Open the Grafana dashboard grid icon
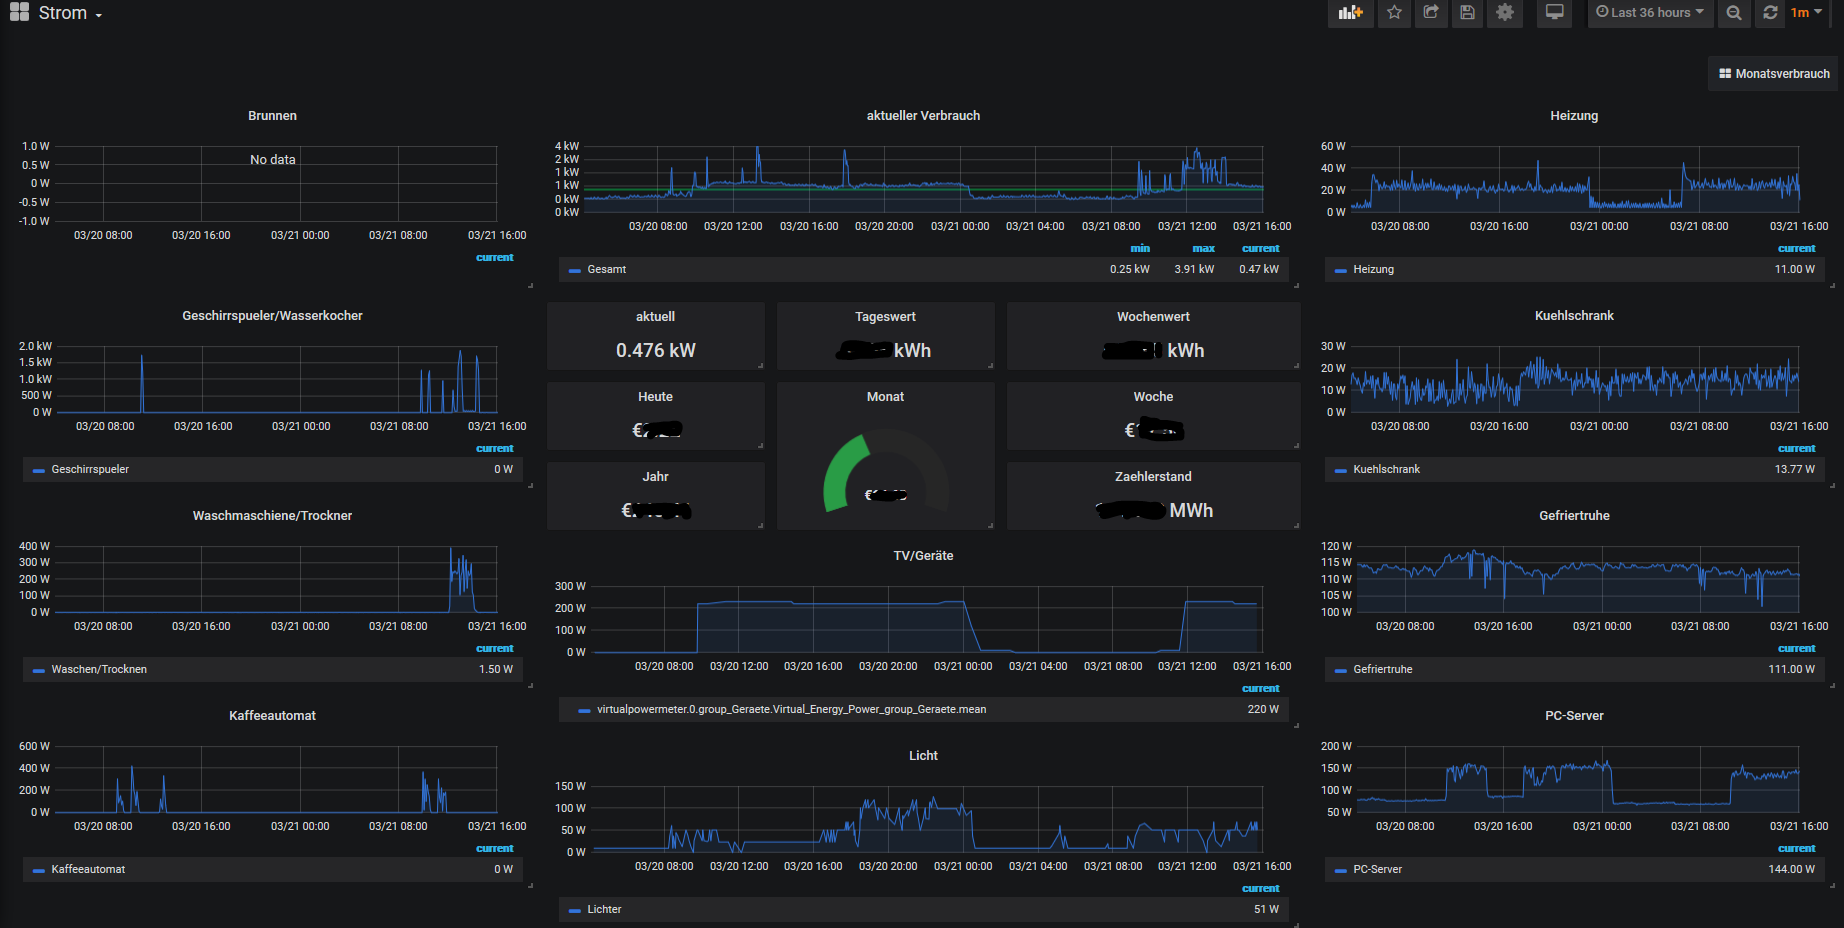The height and width of the screenshot is (928, 1844). pos(19,12)
